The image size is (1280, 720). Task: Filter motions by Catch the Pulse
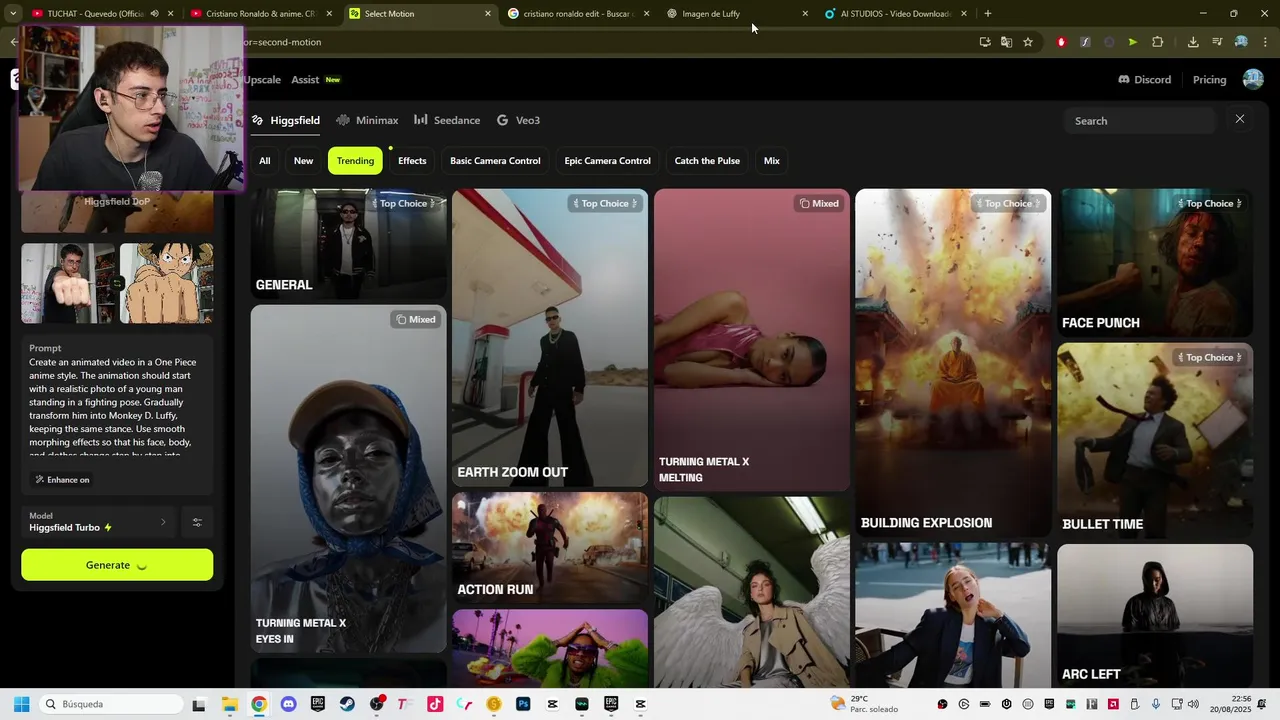[707, 161]
